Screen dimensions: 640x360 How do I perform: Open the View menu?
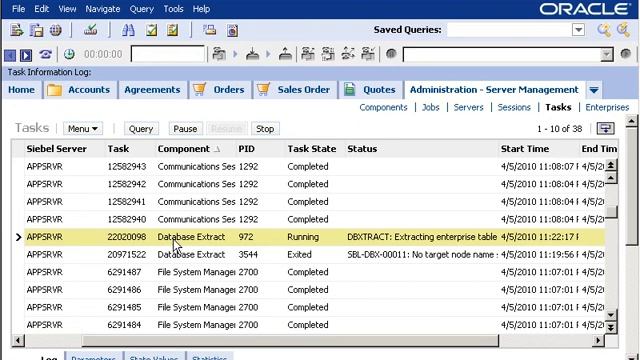(67, 9)
